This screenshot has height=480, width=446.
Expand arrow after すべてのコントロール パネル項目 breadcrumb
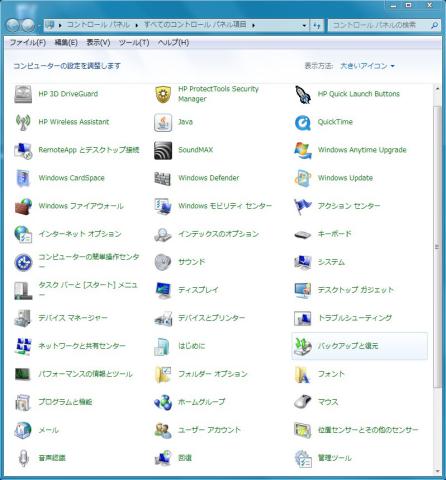tap(253, 25)
